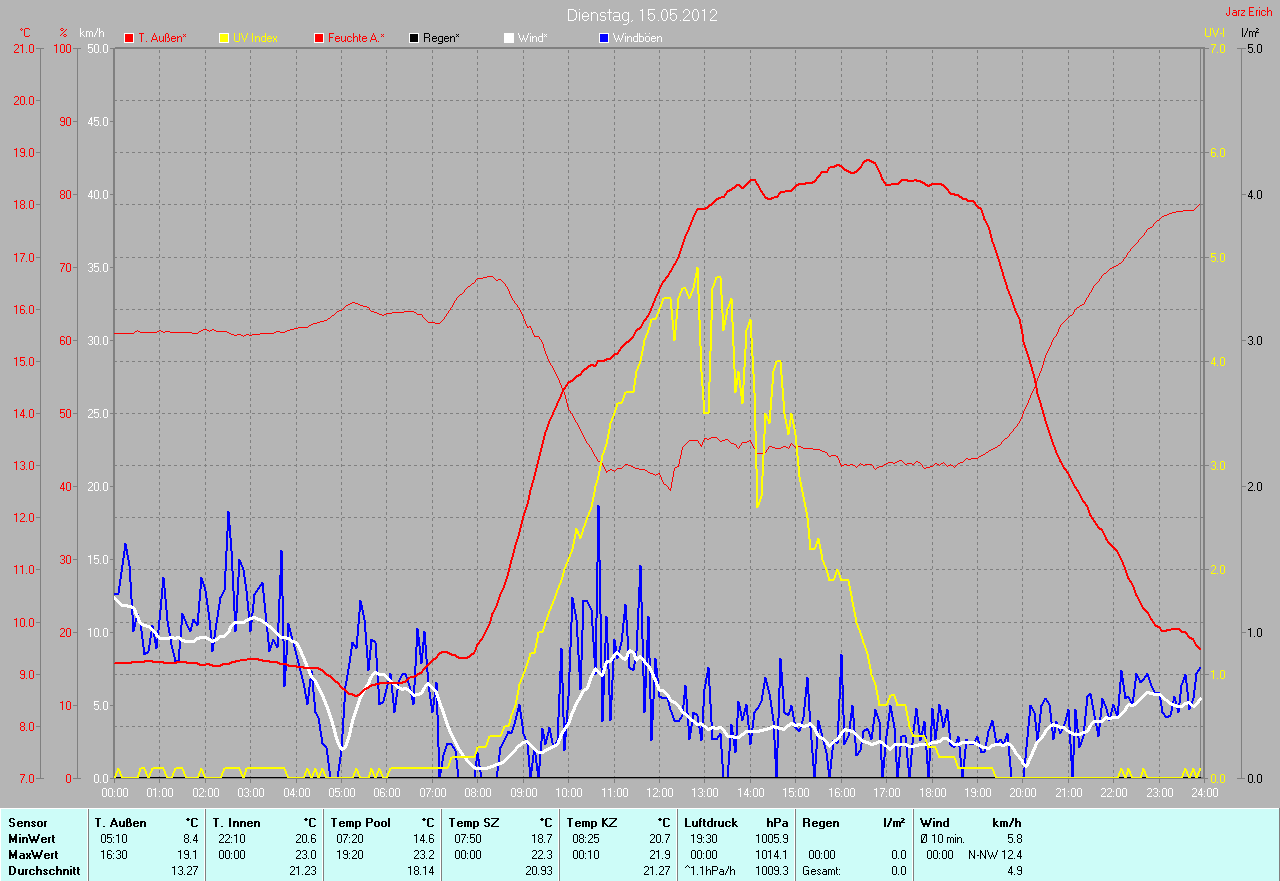Screen dimensions: 1280x881
Task: Click the outdoor maximum value '19.1'
Action: coord(187,855)
